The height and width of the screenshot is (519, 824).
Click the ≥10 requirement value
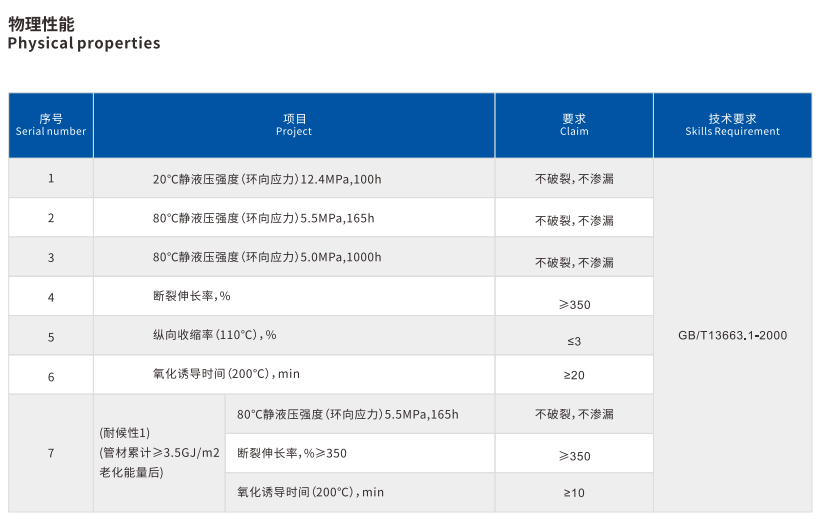click(574, 493)
